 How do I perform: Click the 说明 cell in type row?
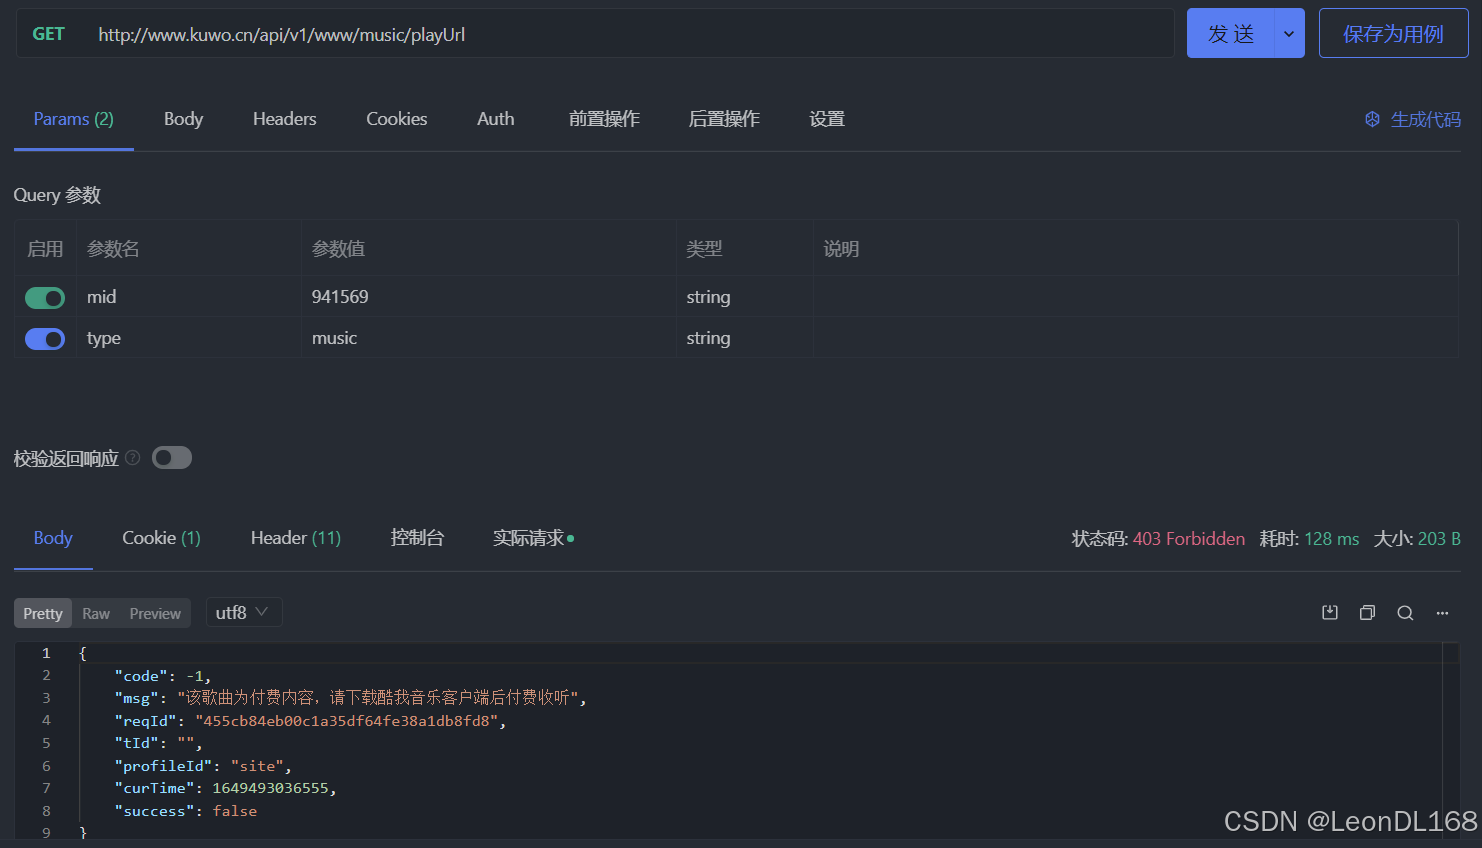(x=1136, y=338)
